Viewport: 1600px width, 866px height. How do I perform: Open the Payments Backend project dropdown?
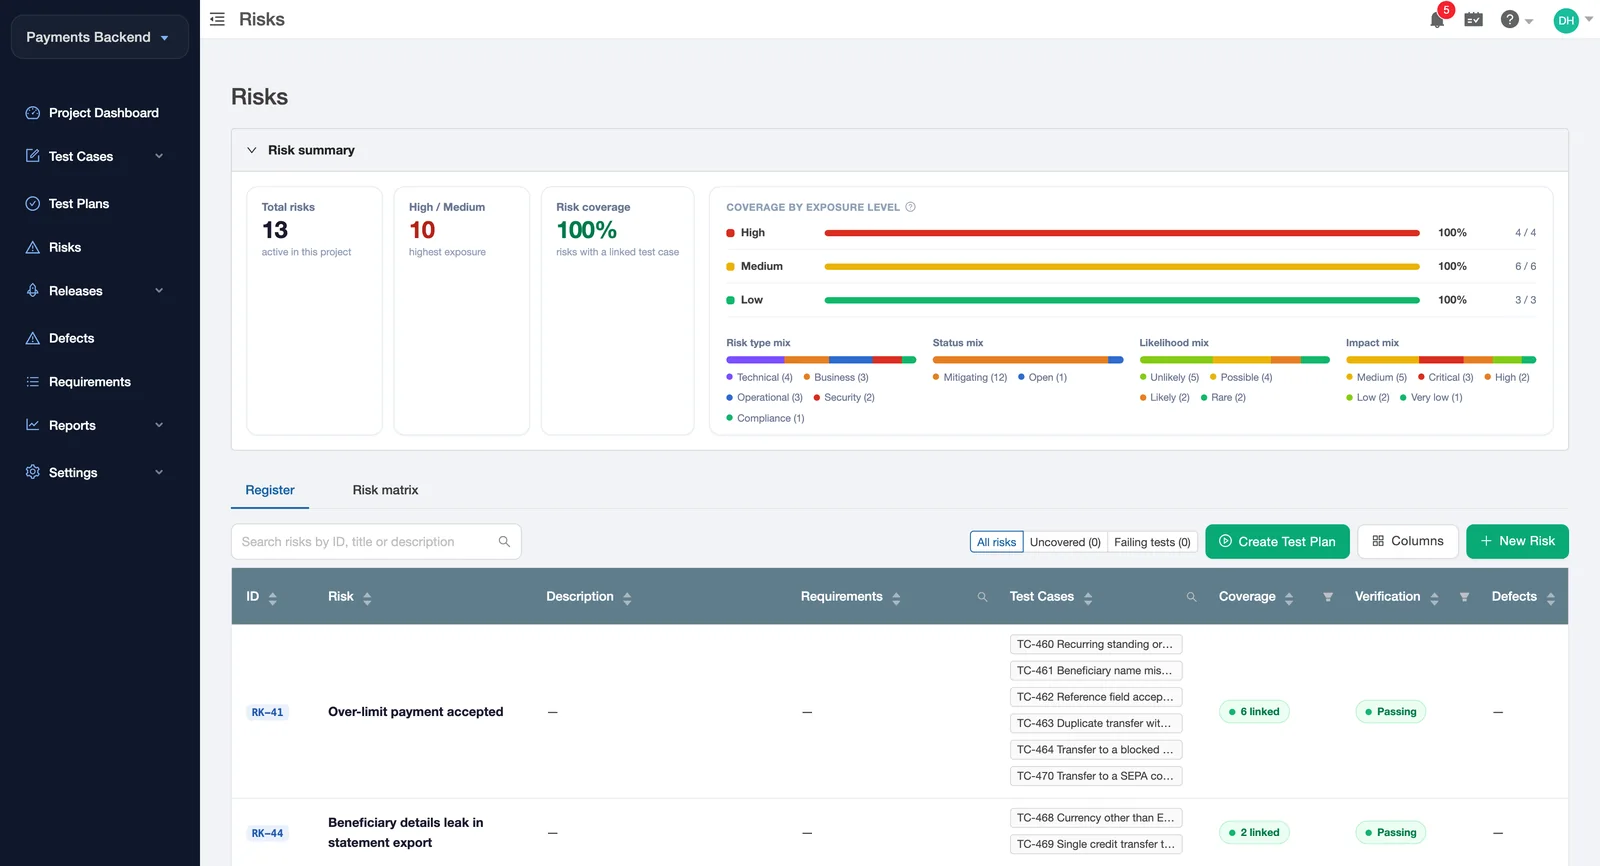tap(99, 37)
